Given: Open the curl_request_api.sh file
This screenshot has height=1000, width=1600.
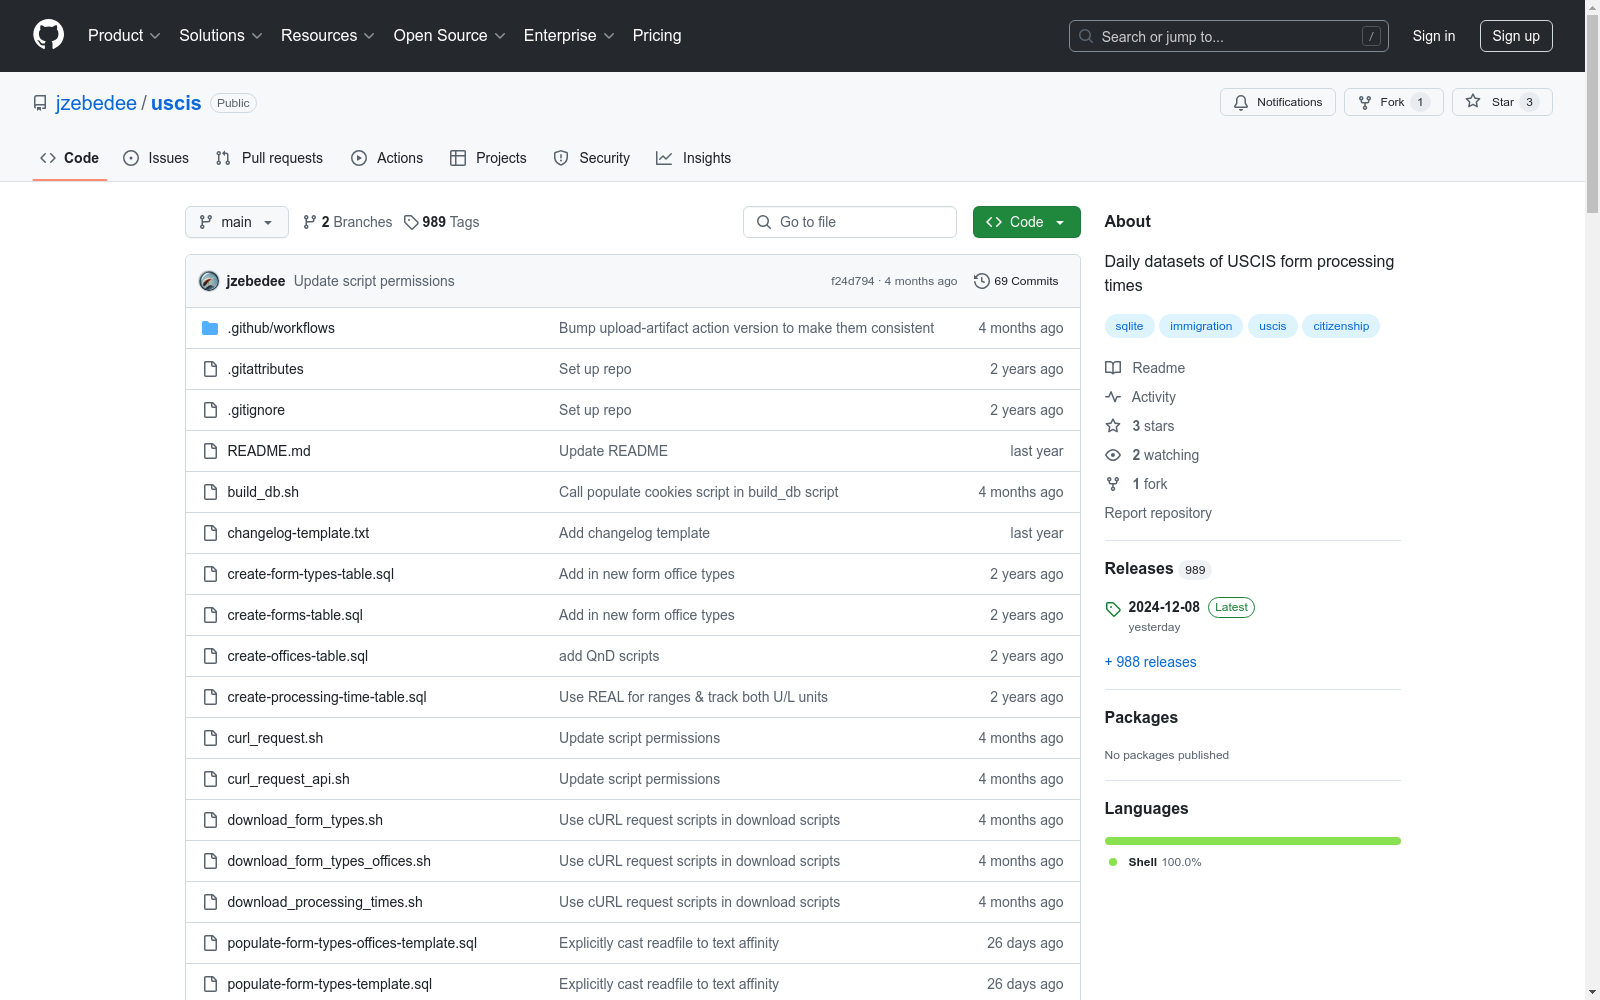Looking at the screenshot, I should tap(288, 779).
